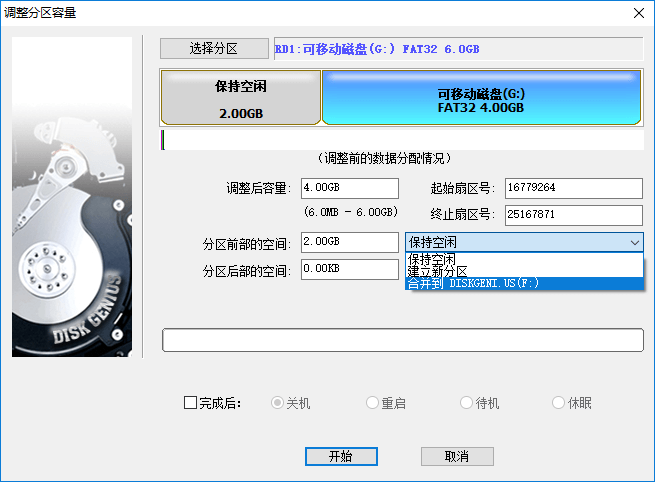Screen dimensions: 655x482
Task: Collapse the 保持空闲 dropdown arrow
Action: [x=634, y=242]
